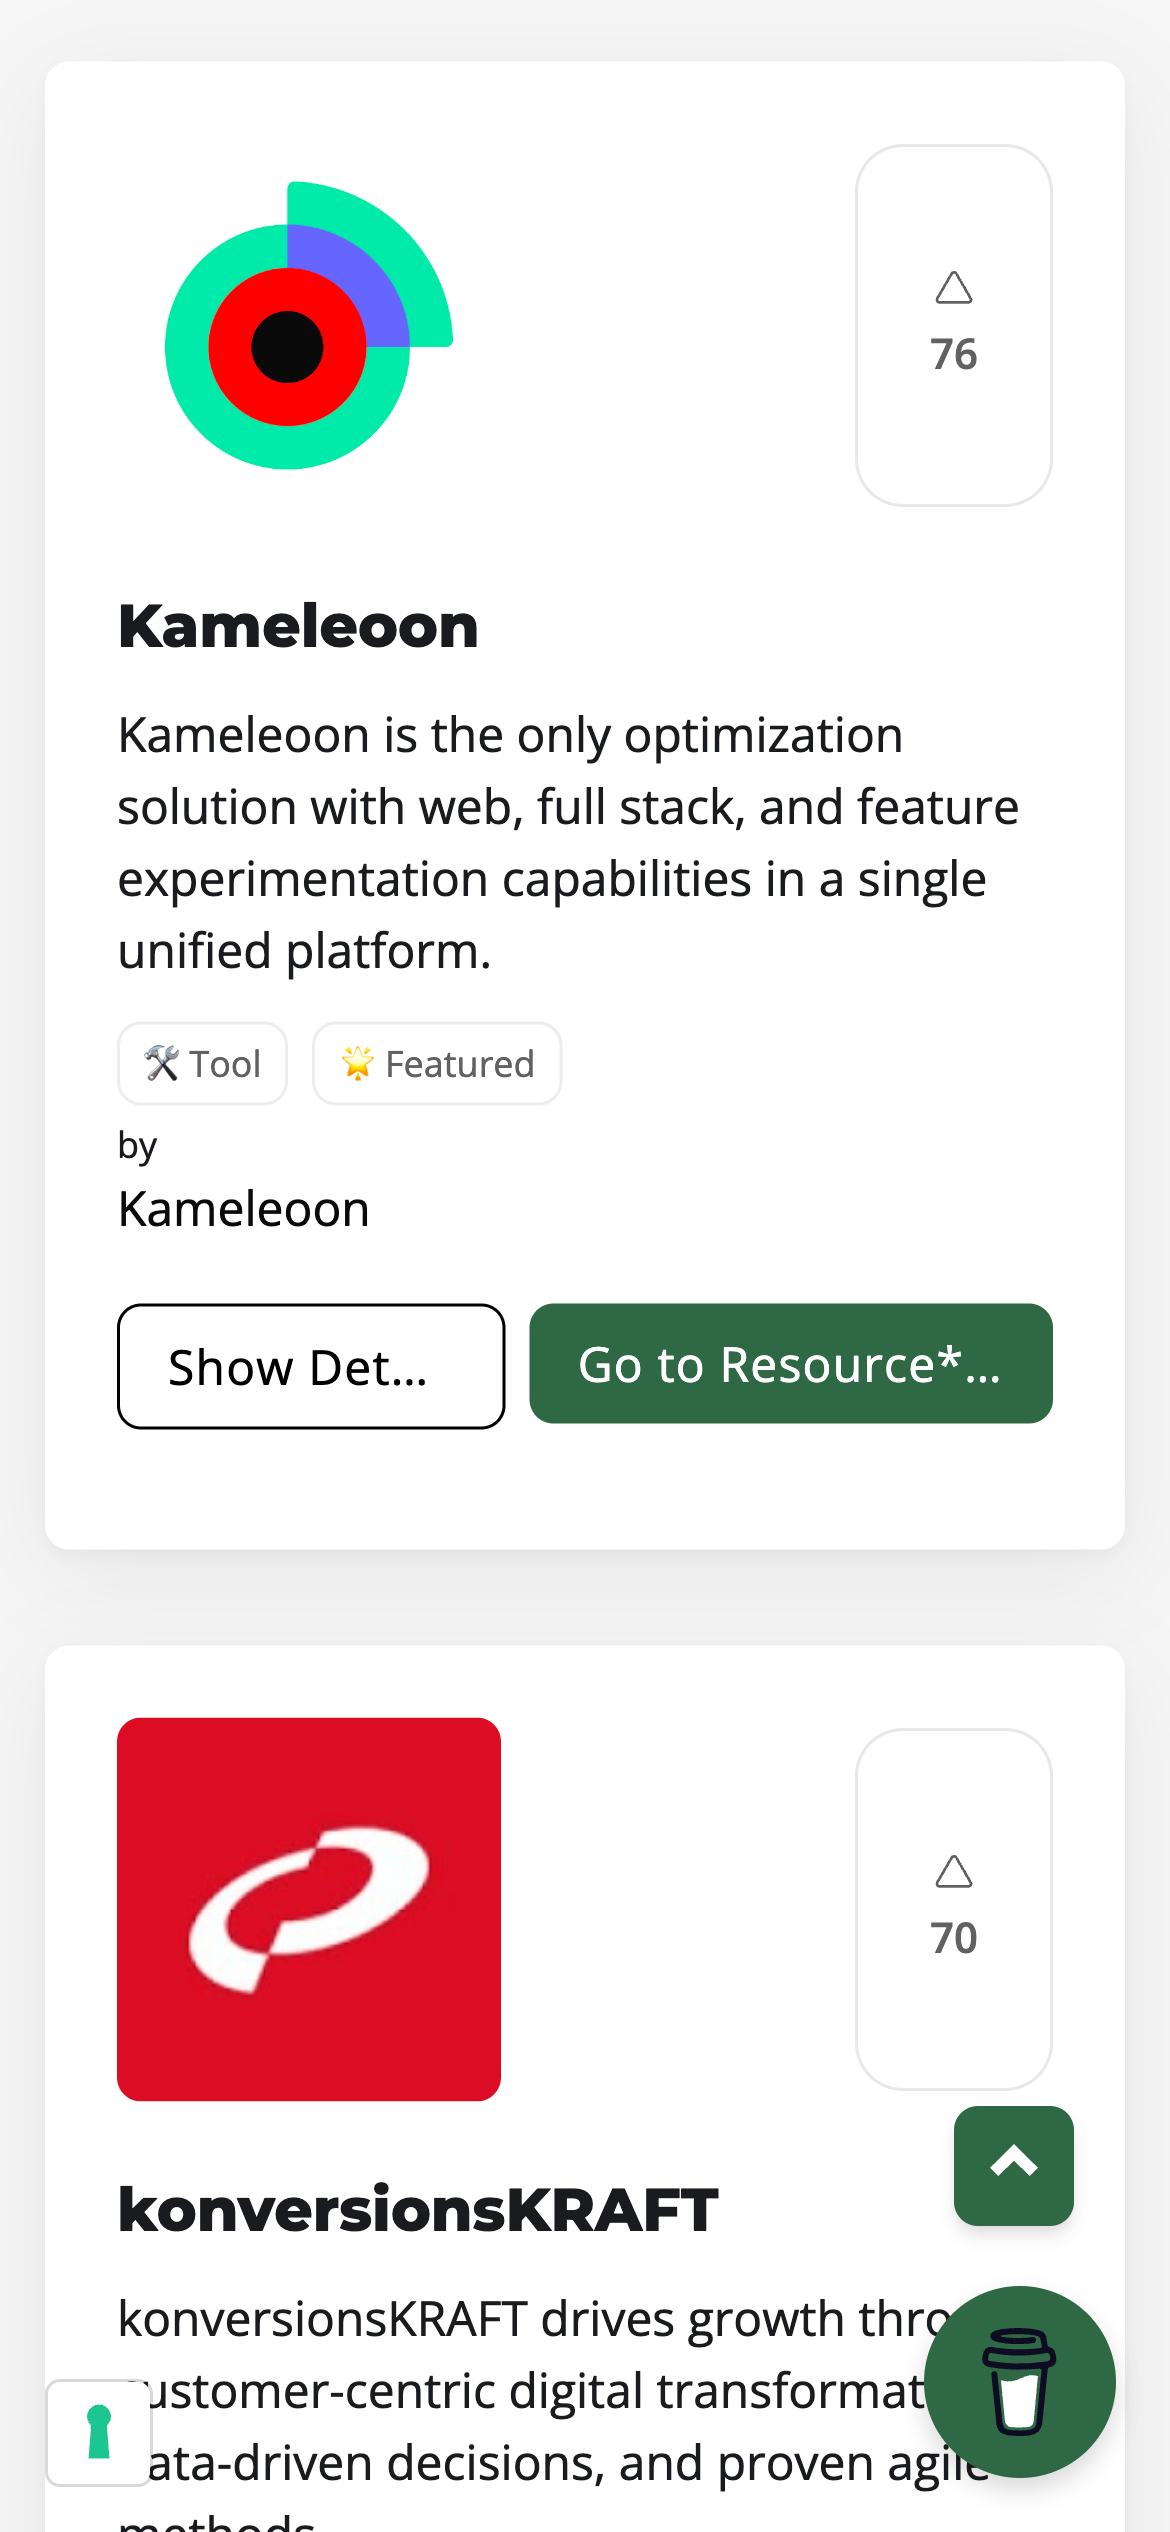Expand details with Show Det... button
The height and width of the screenshot is (2532, 1170).
click(x=311, y=1366)
